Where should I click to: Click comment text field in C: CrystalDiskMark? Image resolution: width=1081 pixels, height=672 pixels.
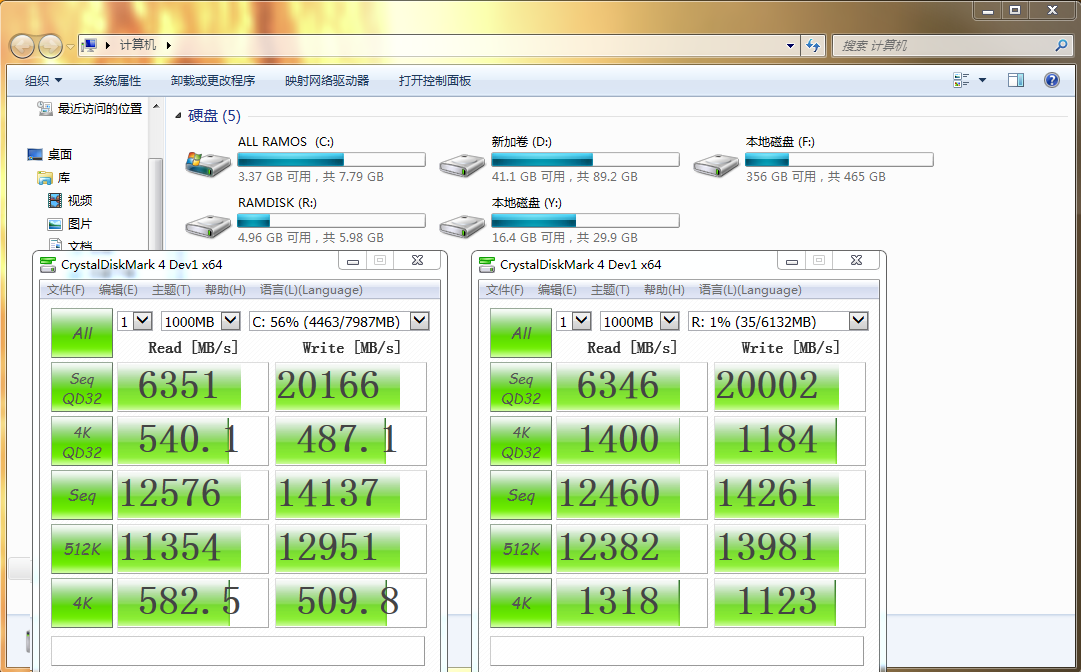click(238, 651)
